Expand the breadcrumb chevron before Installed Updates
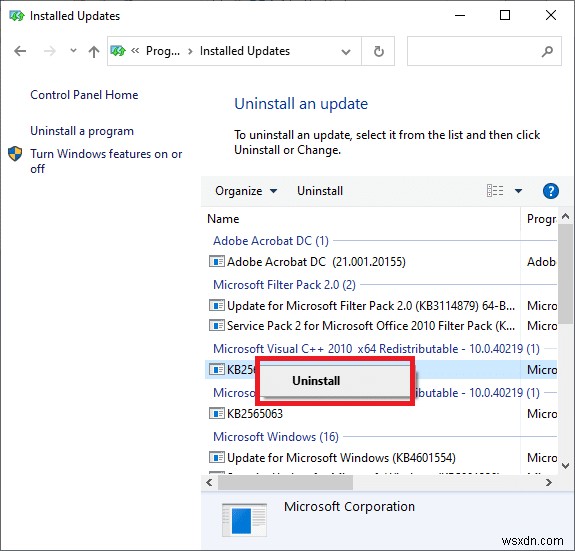This screenshot has width=575, height=551. pyautogui.click(x=190, y=51)
